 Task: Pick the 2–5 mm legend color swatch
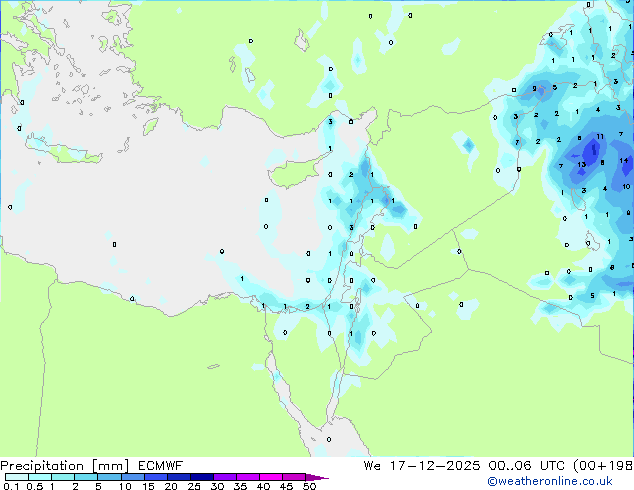[x=86, y=477]
